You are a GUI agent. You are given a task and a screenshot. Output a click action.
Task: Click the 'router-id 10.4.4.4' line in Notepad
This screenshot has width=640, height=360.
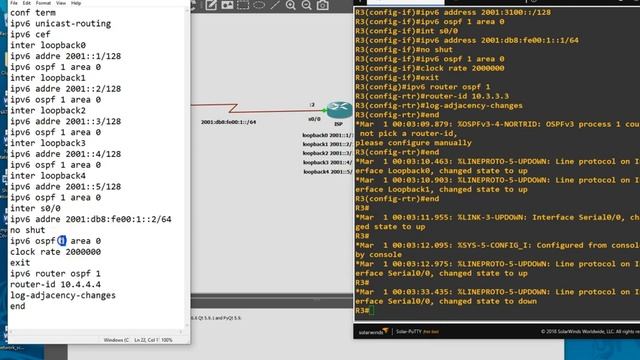(x=55, y=284)
